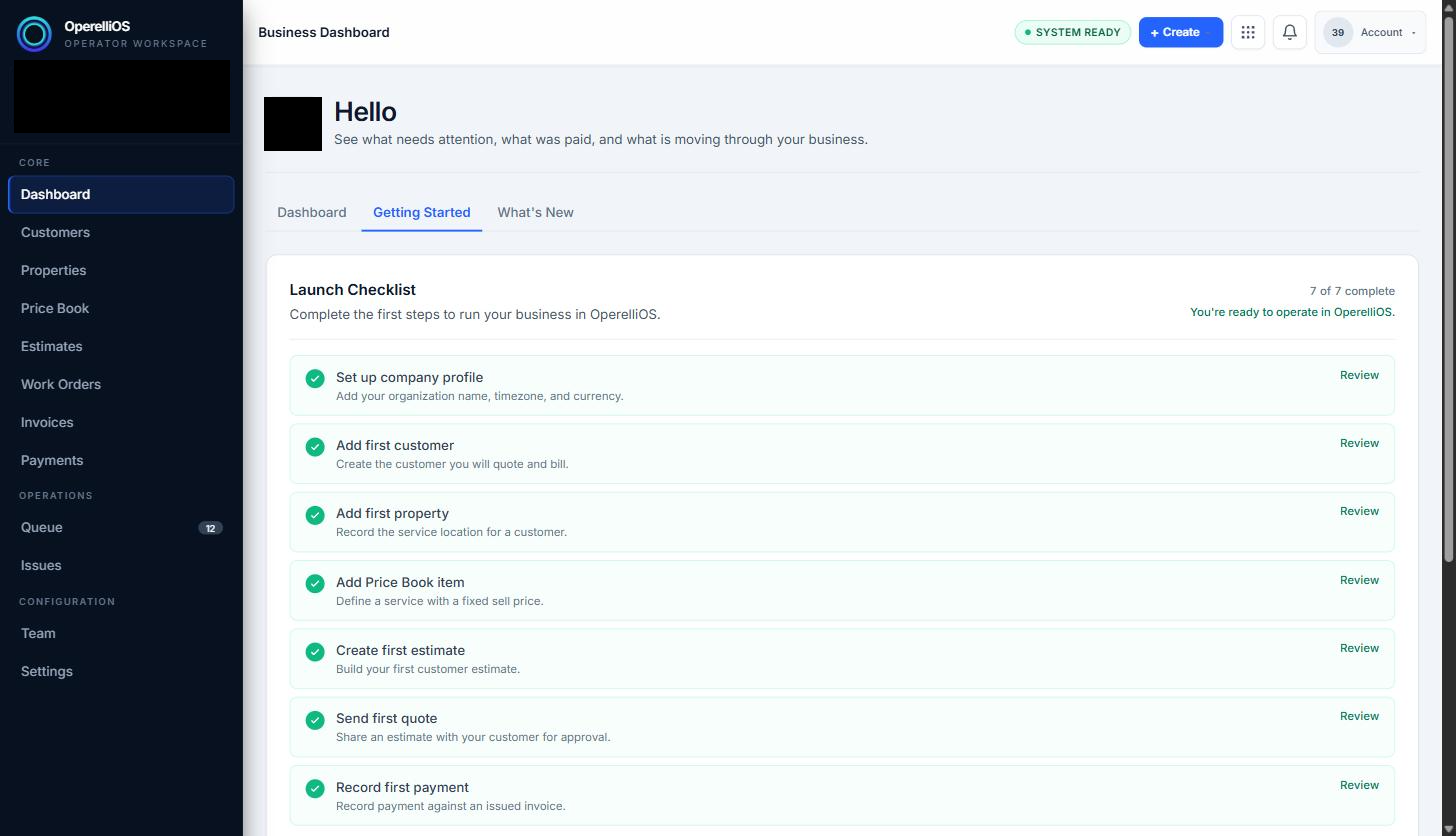
Task: Open the Account dropdown
Action: click(1370, 32)
